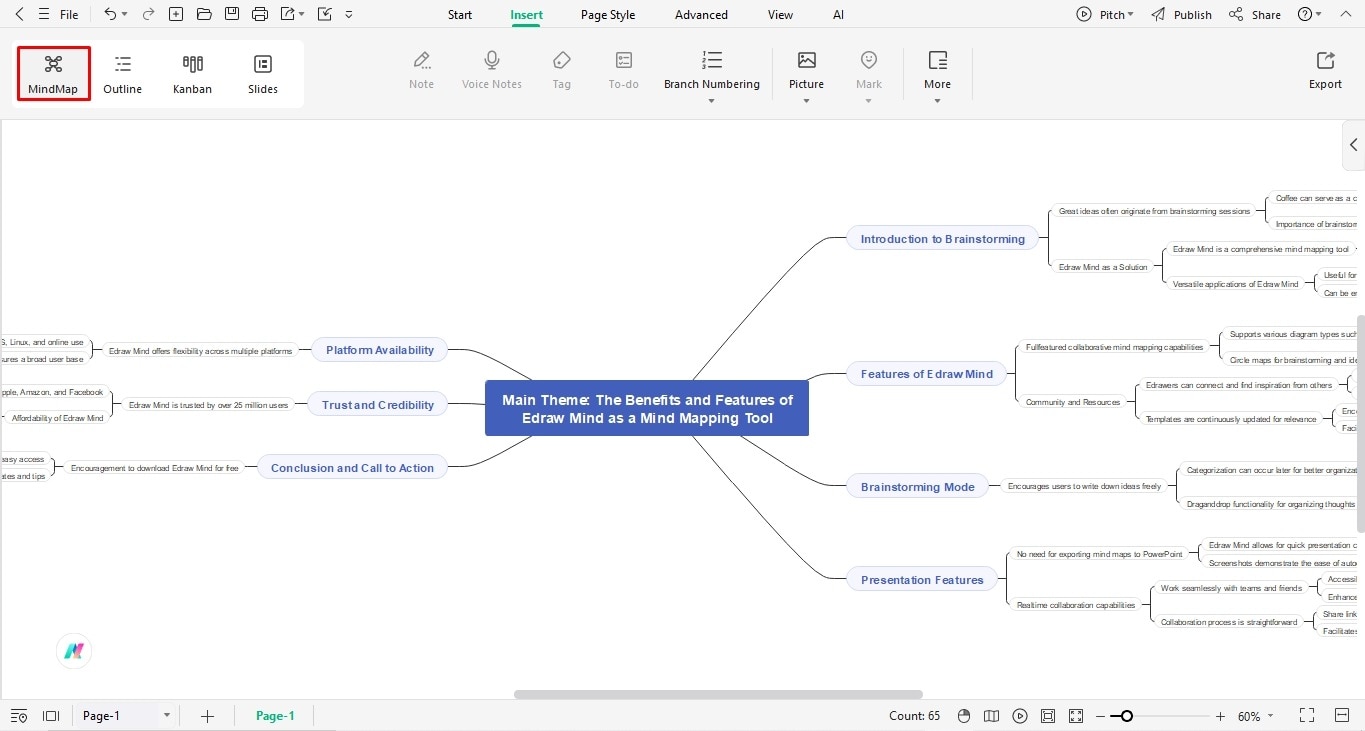Click the Share button
The width and height of the screenshot is (1365, 731).
click(1255, 15)
